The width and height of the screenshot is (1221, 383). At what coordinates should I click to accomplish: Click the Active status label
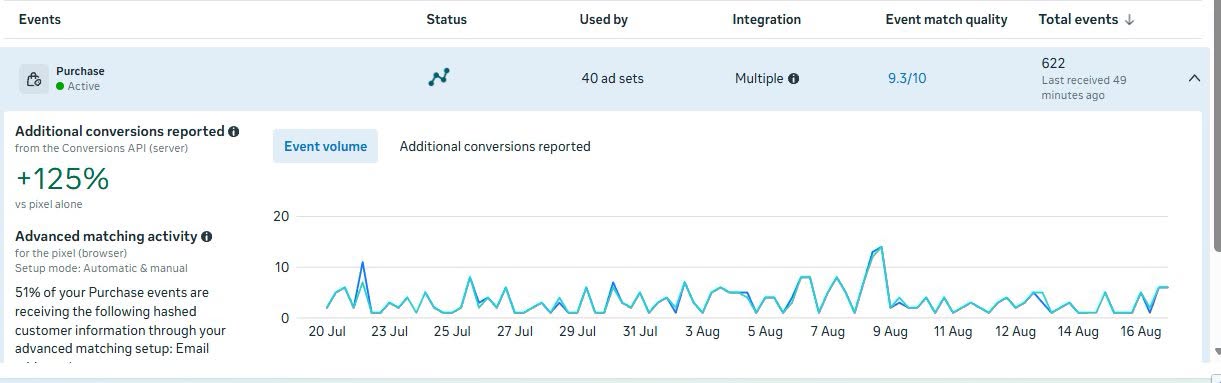[83, 86]
